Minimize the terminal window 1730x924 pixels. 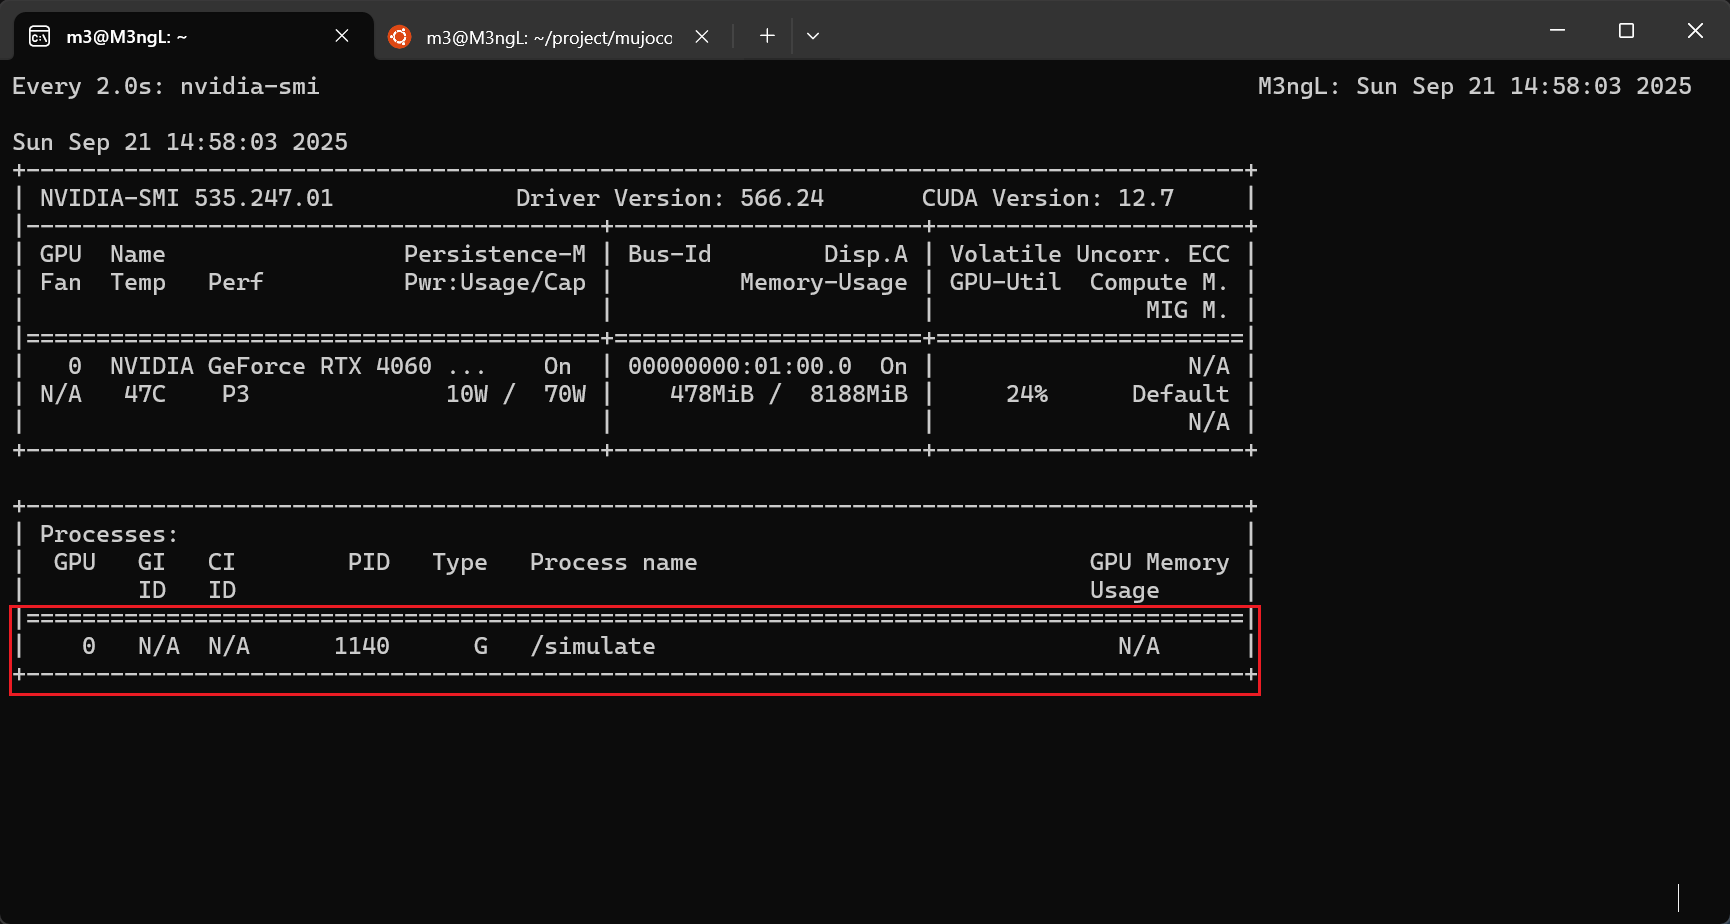(x=1557, y=31)
